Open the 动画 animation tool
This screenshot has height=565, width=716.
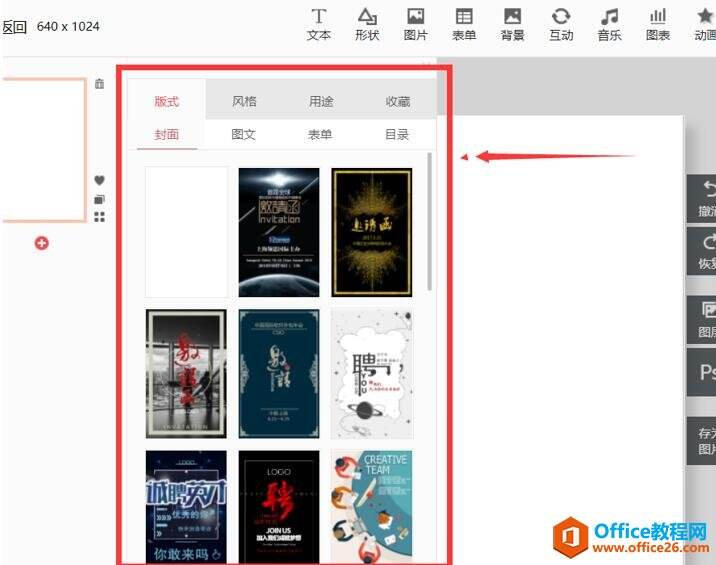point(705,25)
